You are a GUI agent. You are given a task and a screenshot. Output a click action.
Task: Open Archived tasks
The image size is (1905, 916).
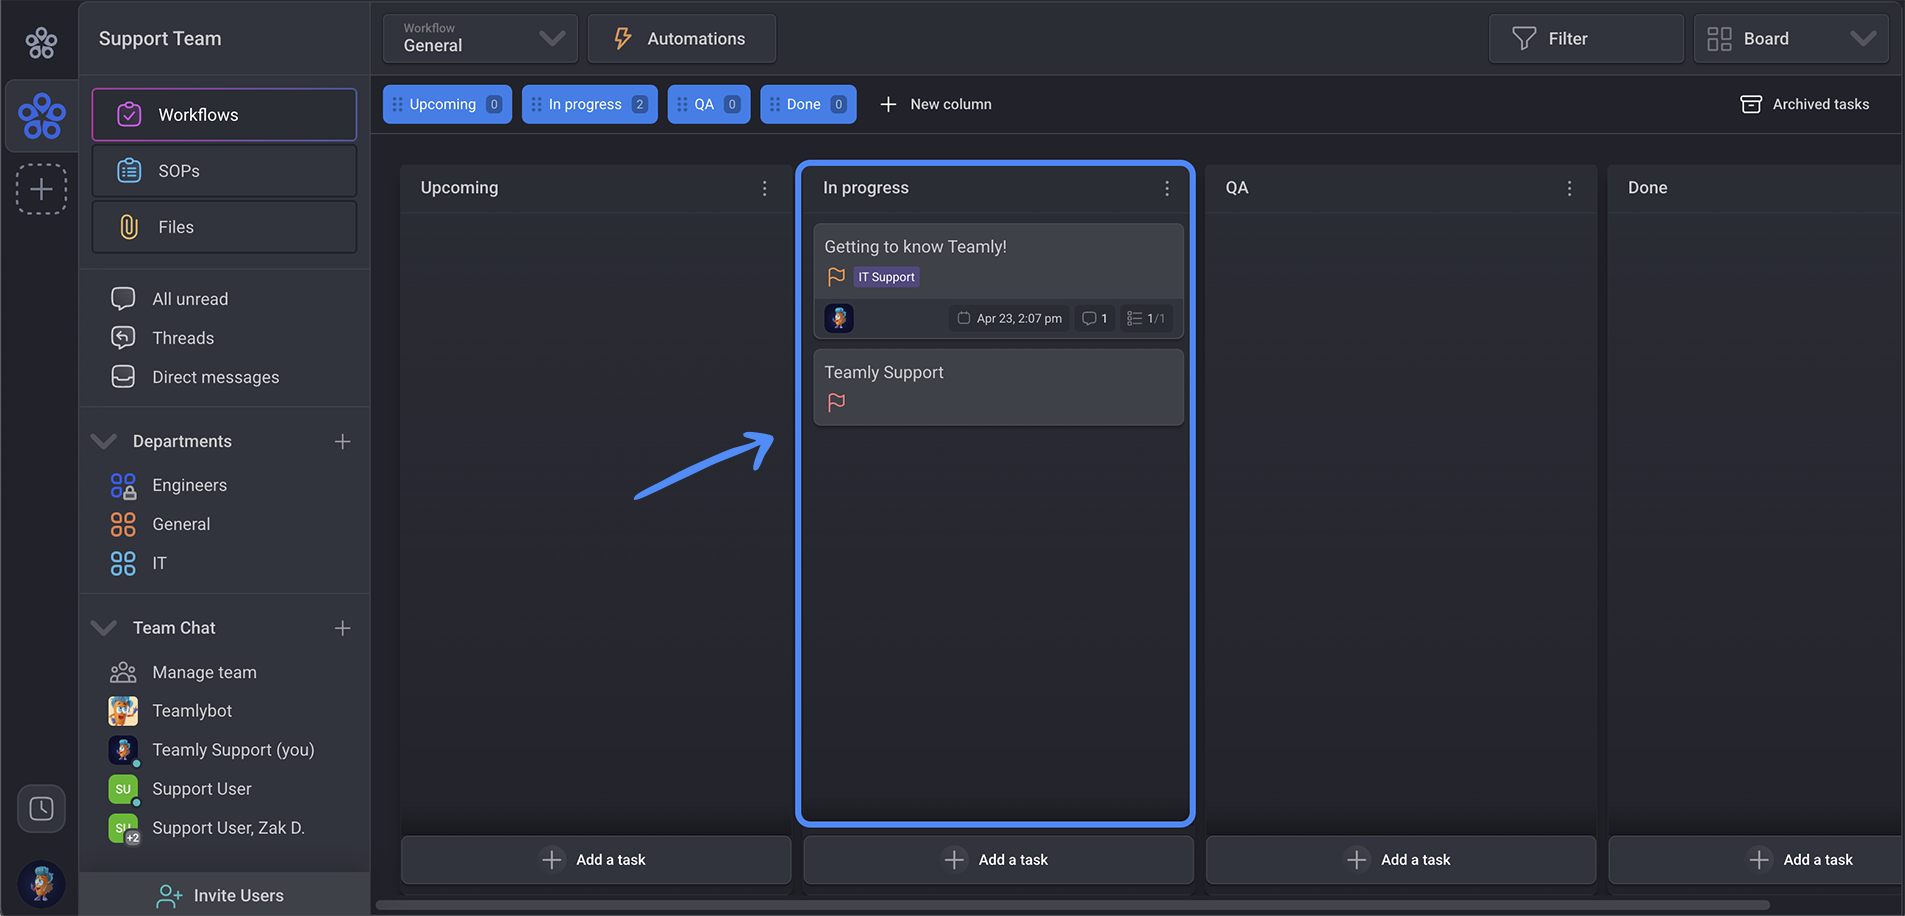pyautogui.click(x=1805, y=104)
